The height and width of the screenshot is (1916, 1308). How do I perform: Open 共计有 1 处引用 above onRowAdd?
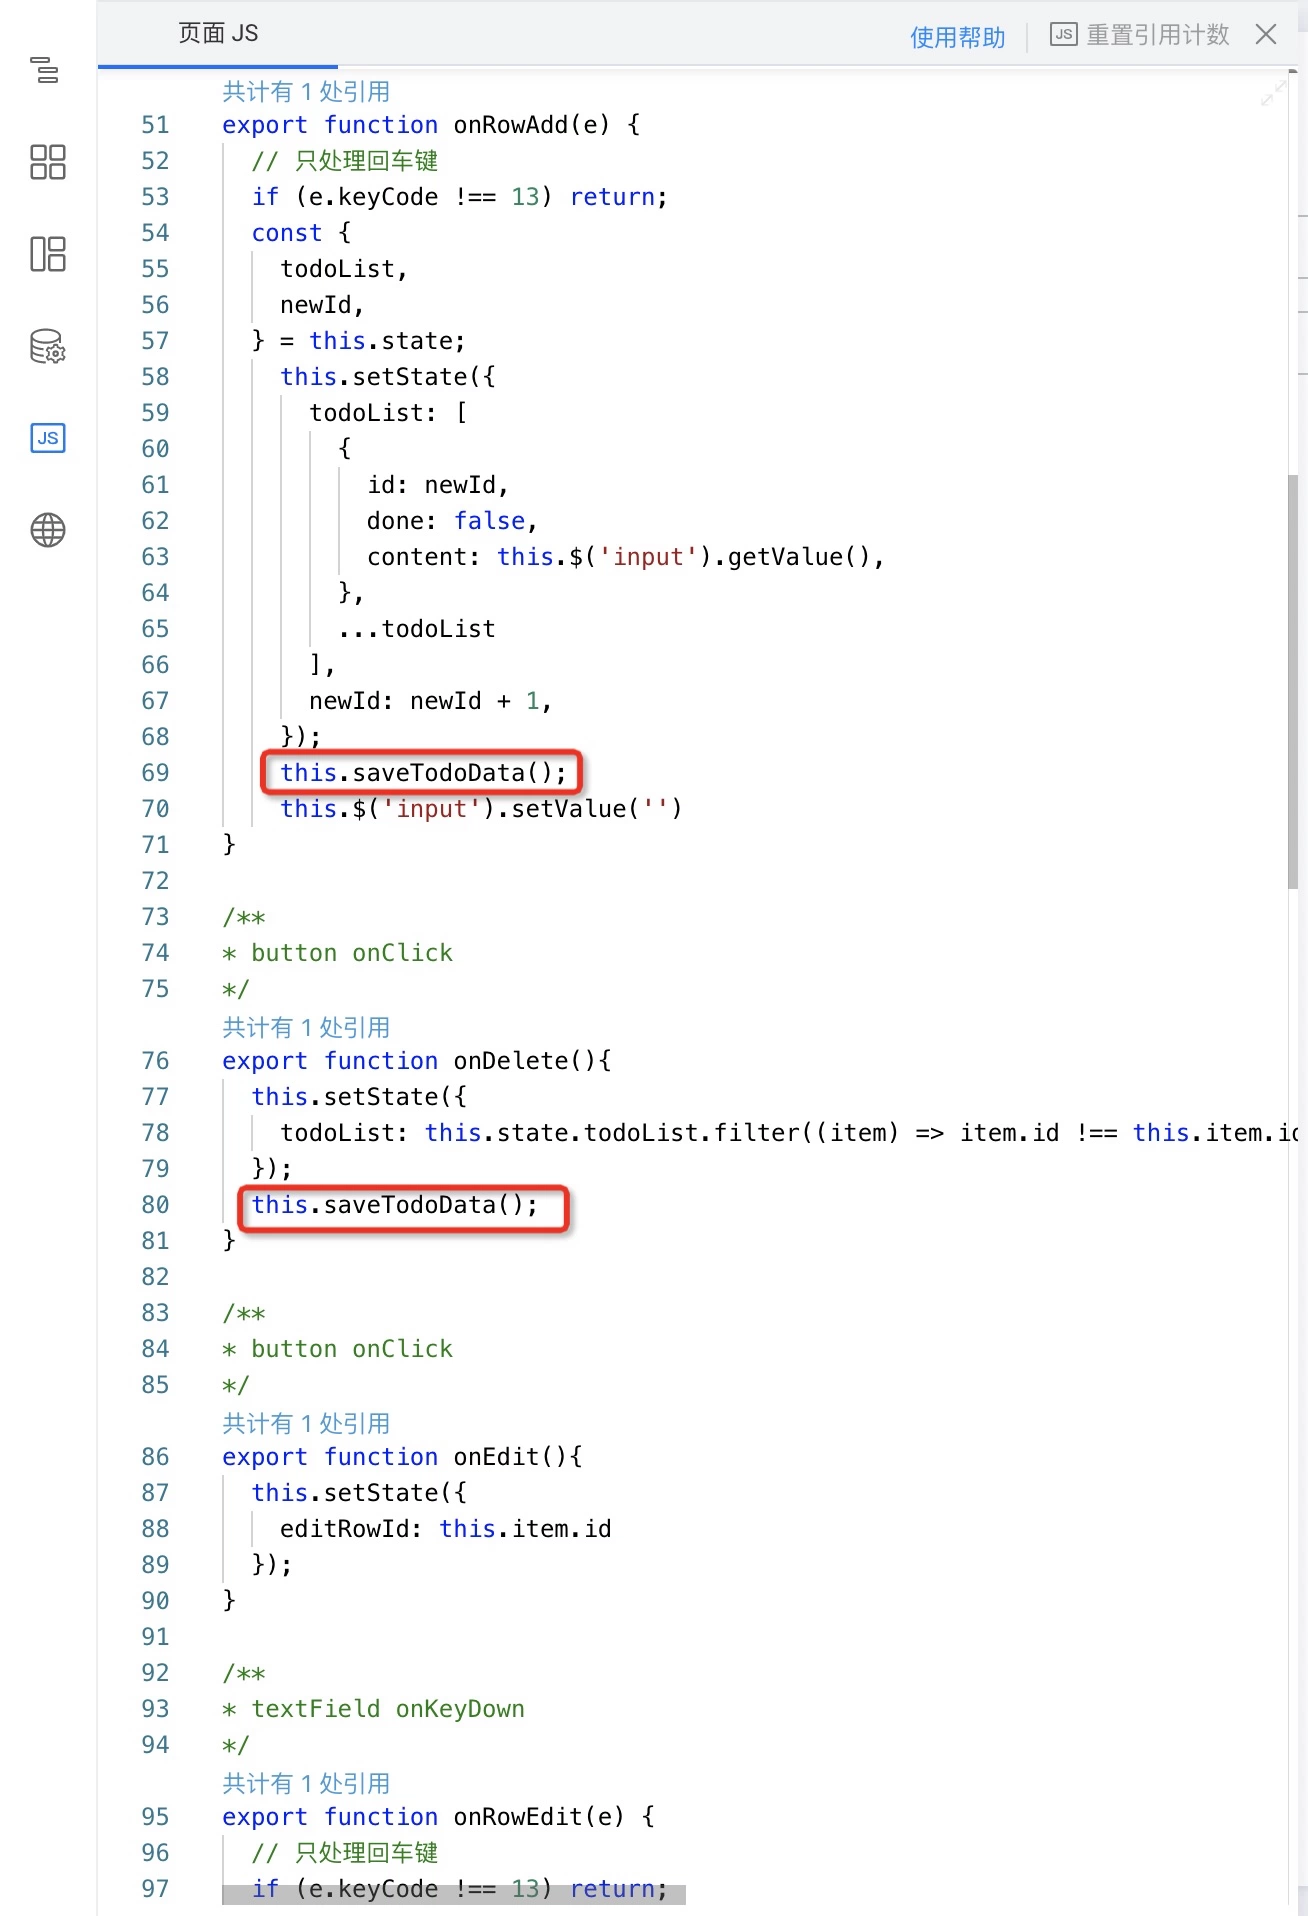(x=306, y=92)
